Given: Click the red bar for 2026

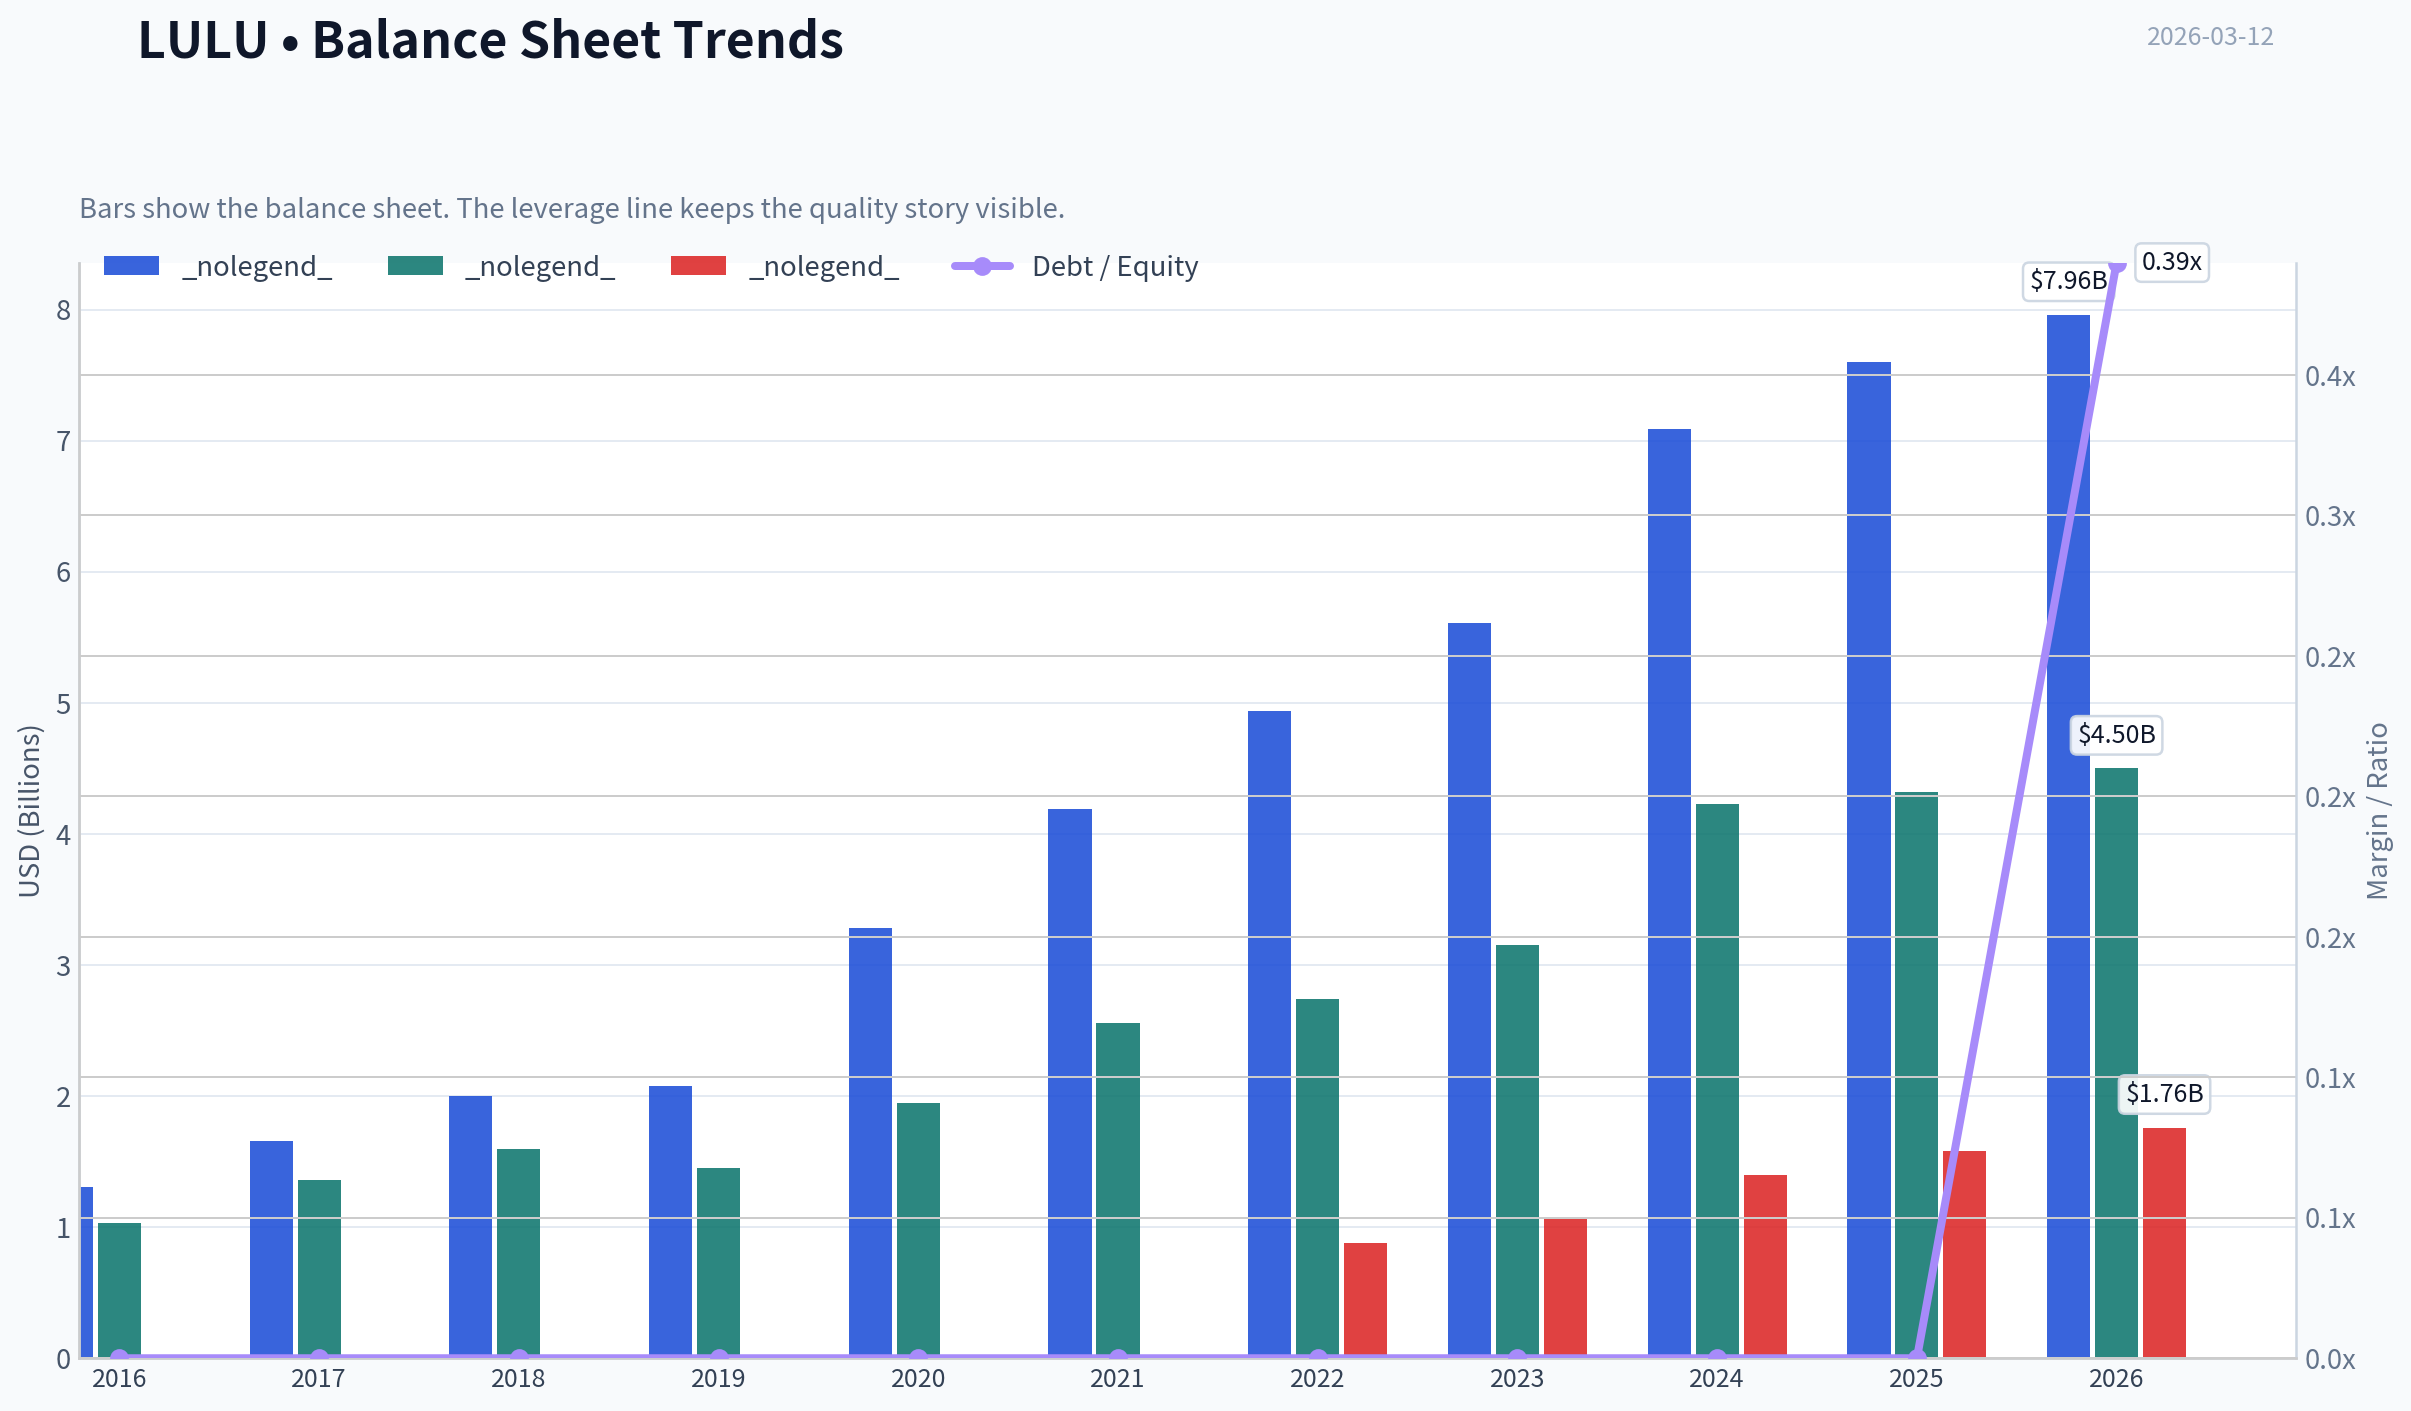Looking at the screenshot, I should [2164, 1242].
